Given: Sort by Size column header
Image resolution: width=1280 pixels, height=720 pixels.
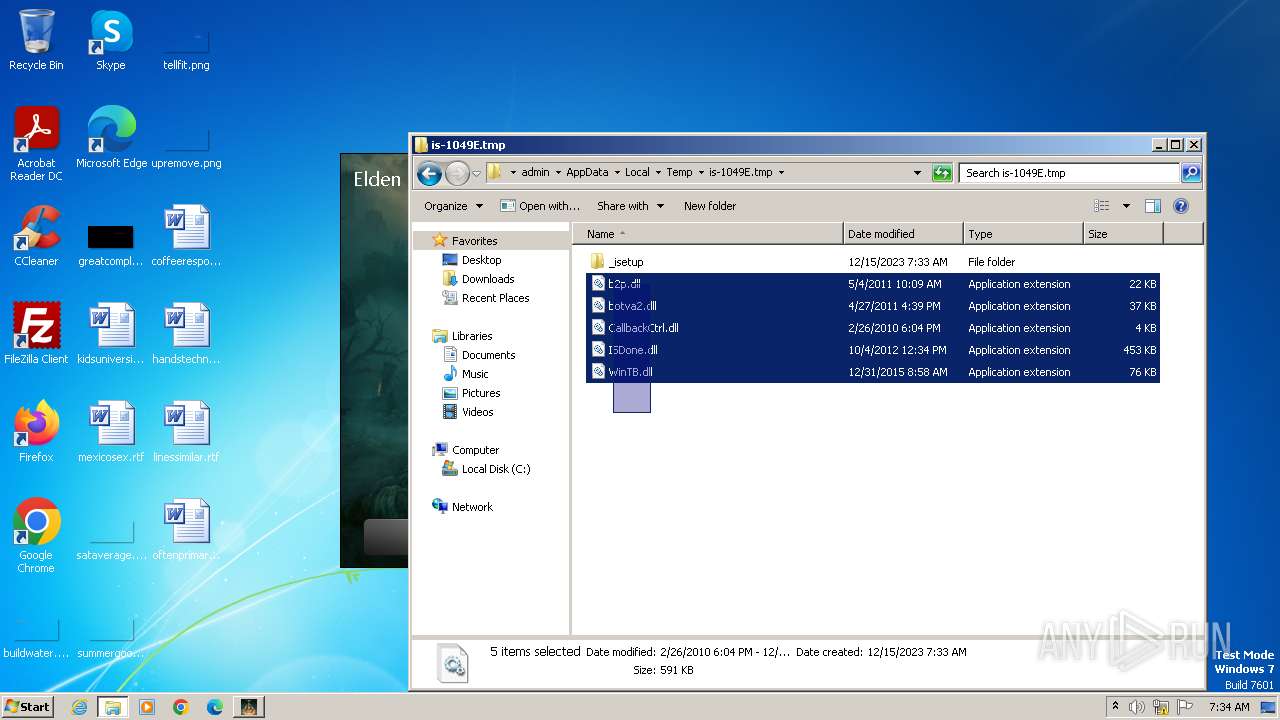Looking at the screenshot, I should 1123,234.
